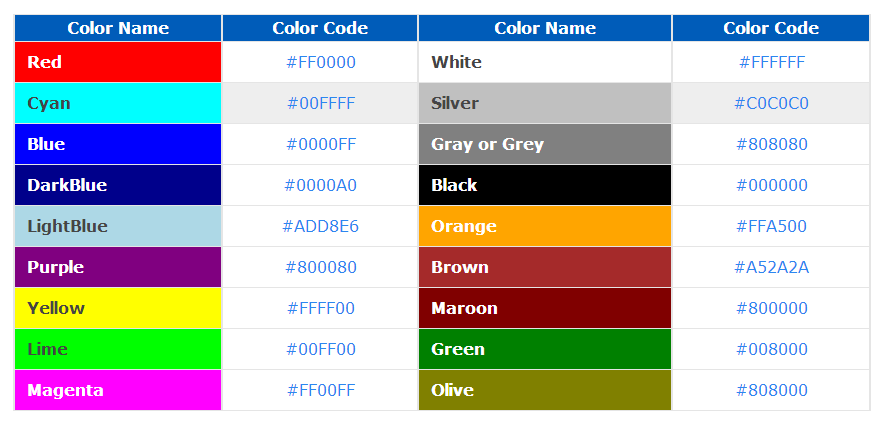Viewport: 890px width, 438px height.
Task: Open the #FF0000 color code link
Action: point(321,62)
